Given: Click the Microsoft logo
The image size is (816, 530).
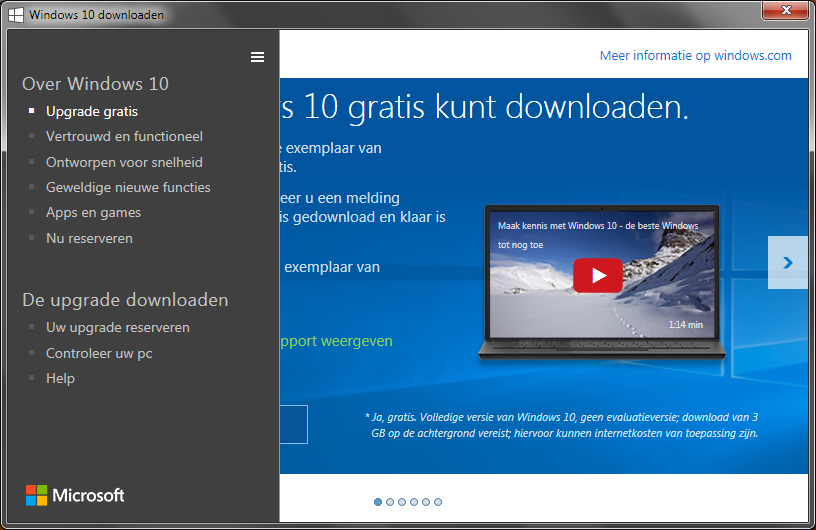Looking at the screenshot, I should coord(75,495).
